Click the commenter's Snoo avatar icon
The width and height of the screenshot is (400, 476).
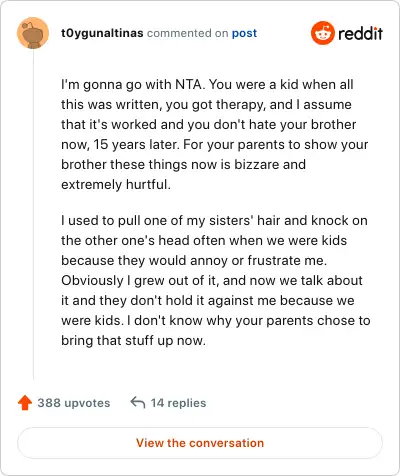33,33
